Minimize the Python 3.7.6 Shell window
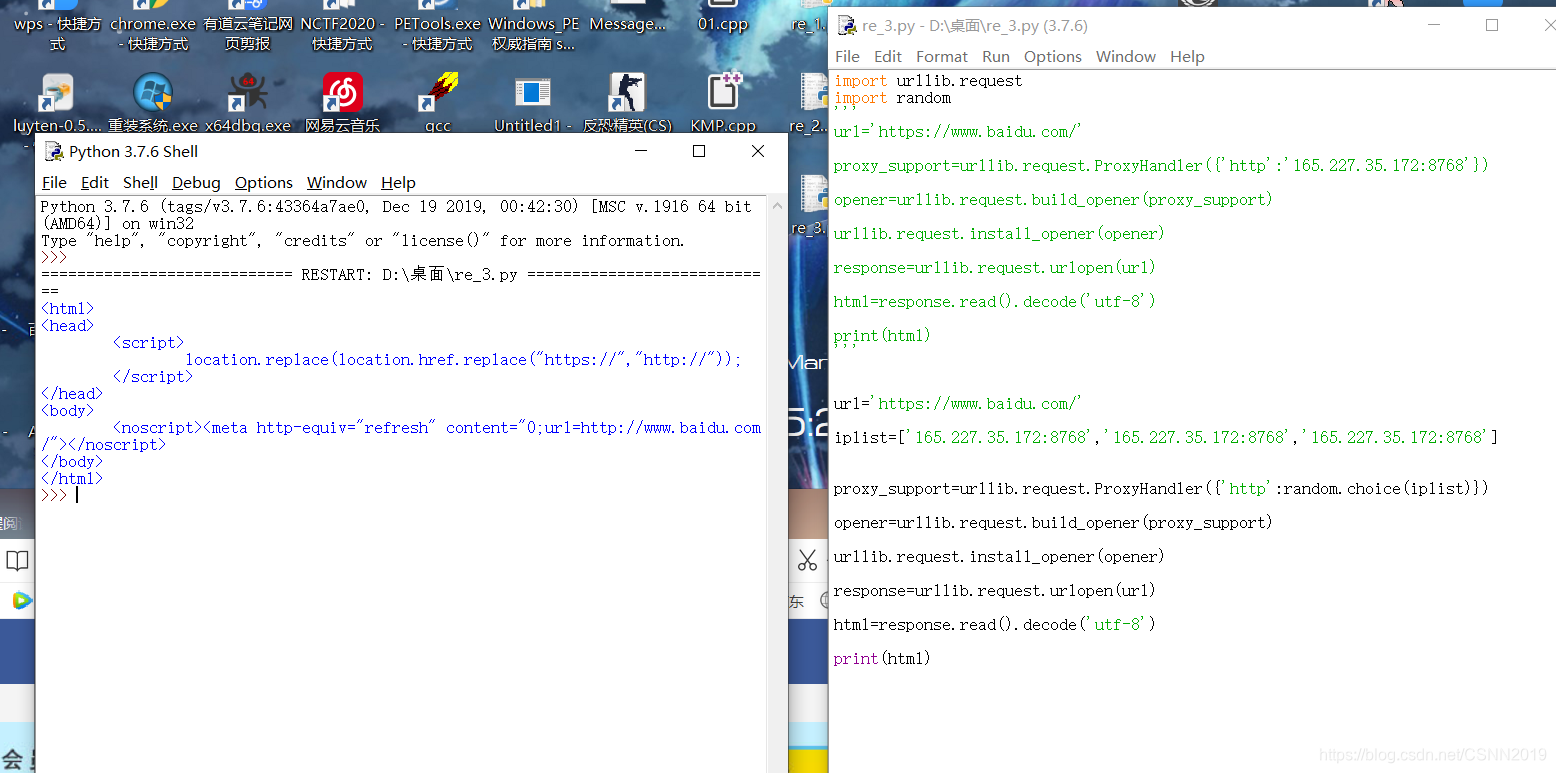1556x773 pixels. [x=641, y=151]
